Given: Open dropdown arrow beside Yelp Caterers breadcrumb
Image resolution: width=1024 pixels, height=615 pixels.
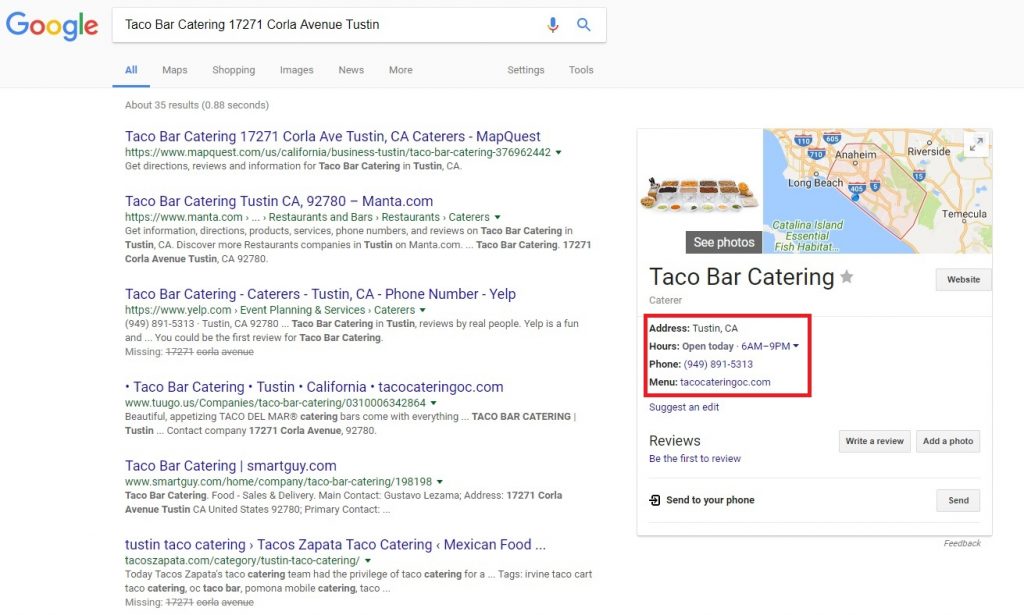Looking at the screenshot, I should [x=423, y=310].
